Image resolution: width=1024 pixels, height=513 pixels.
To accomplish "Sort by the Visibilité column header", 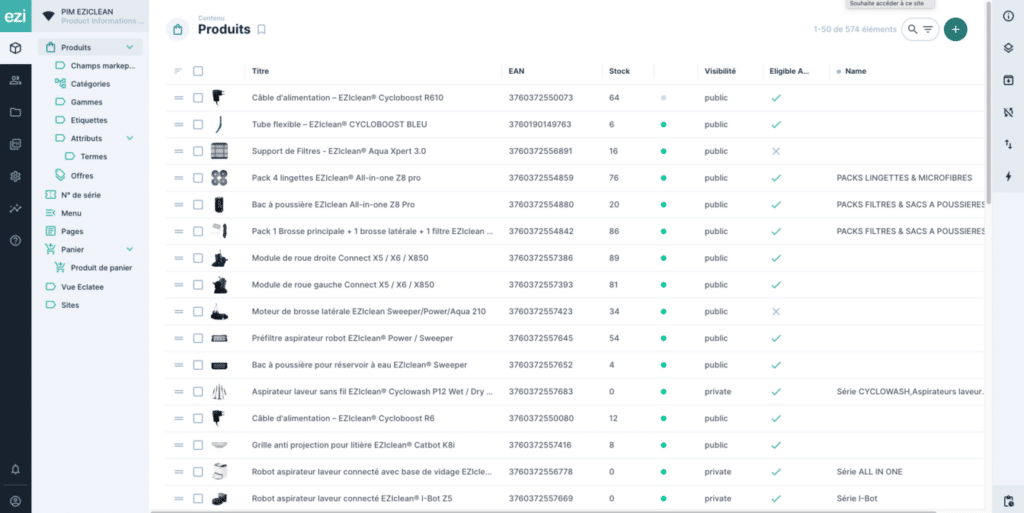I will [x=720, y=71].
